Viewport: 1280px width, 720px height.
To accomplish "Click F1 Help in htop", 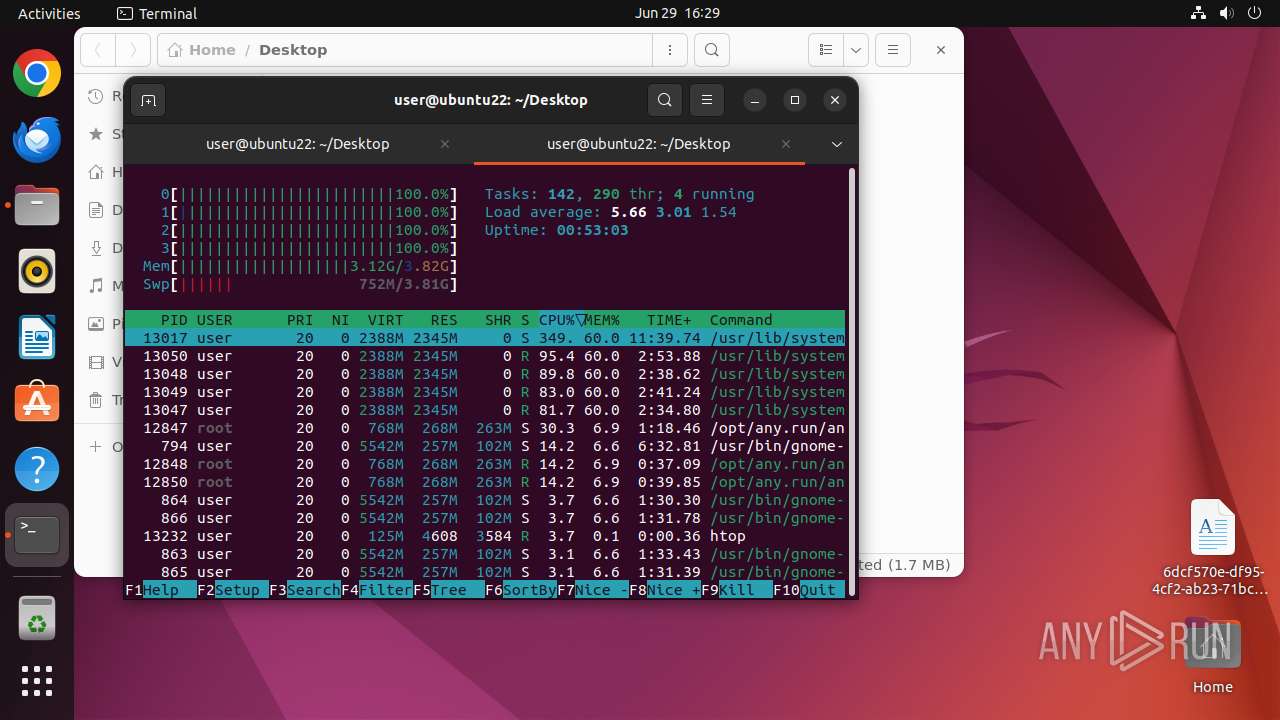I will coord(160,590).
